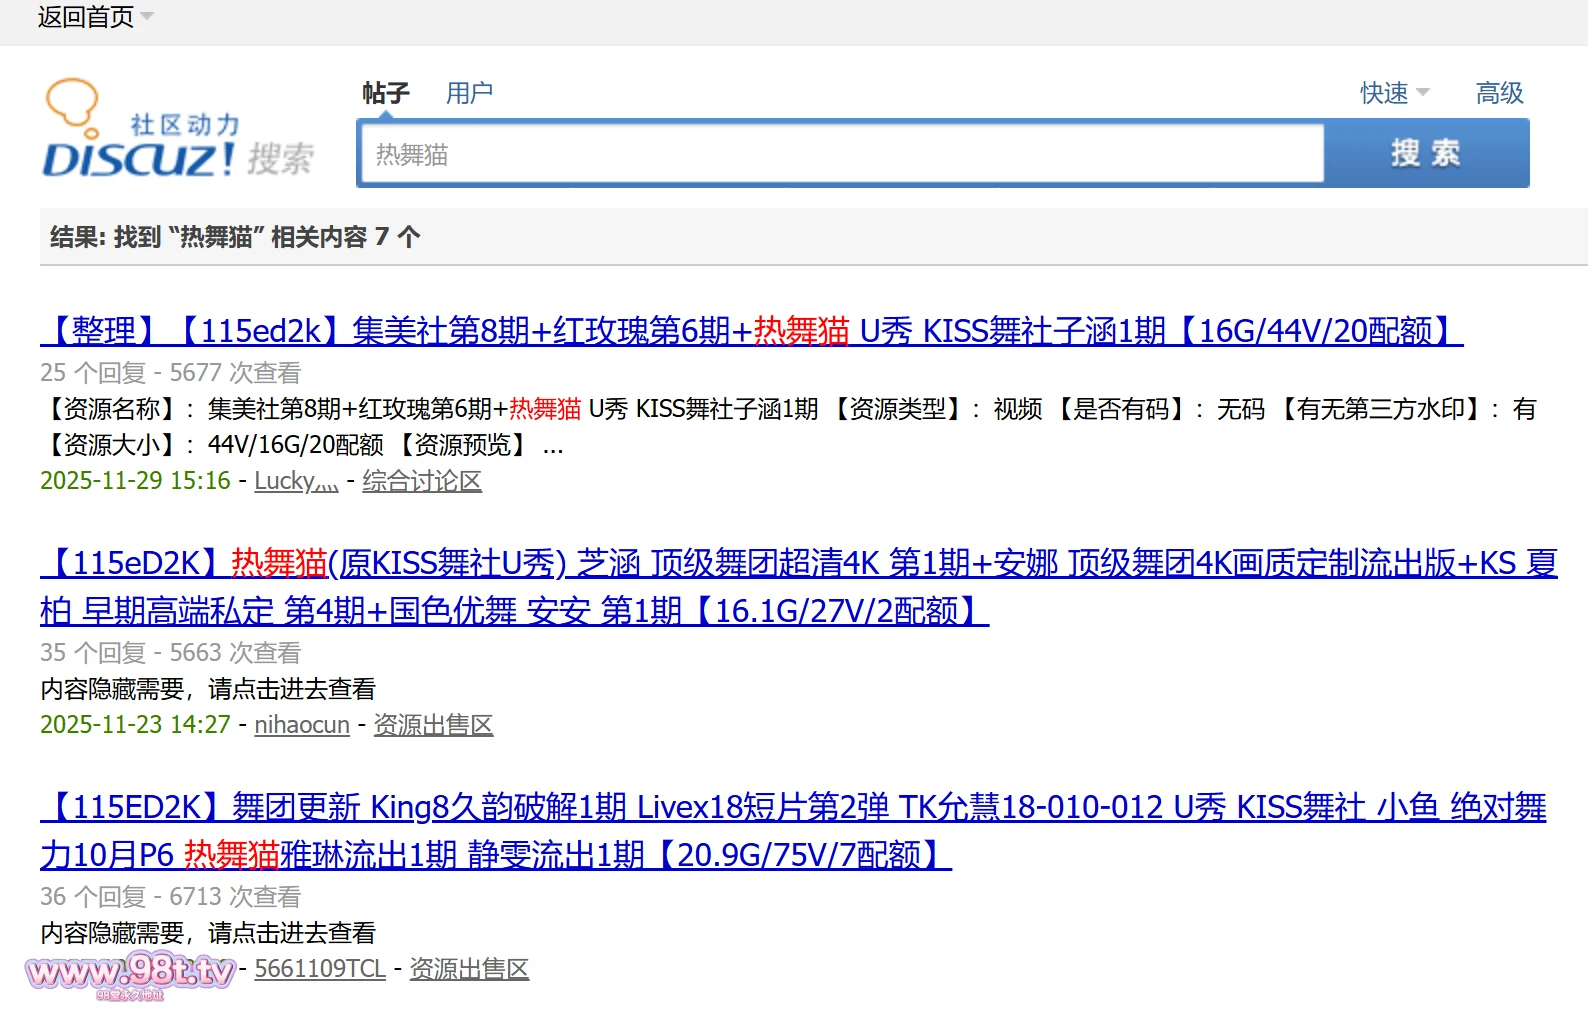This screenshot has width=1588, height=1010.
Task: Open 资源出售区 next to 5661109TCL
Action: [469, 969]
